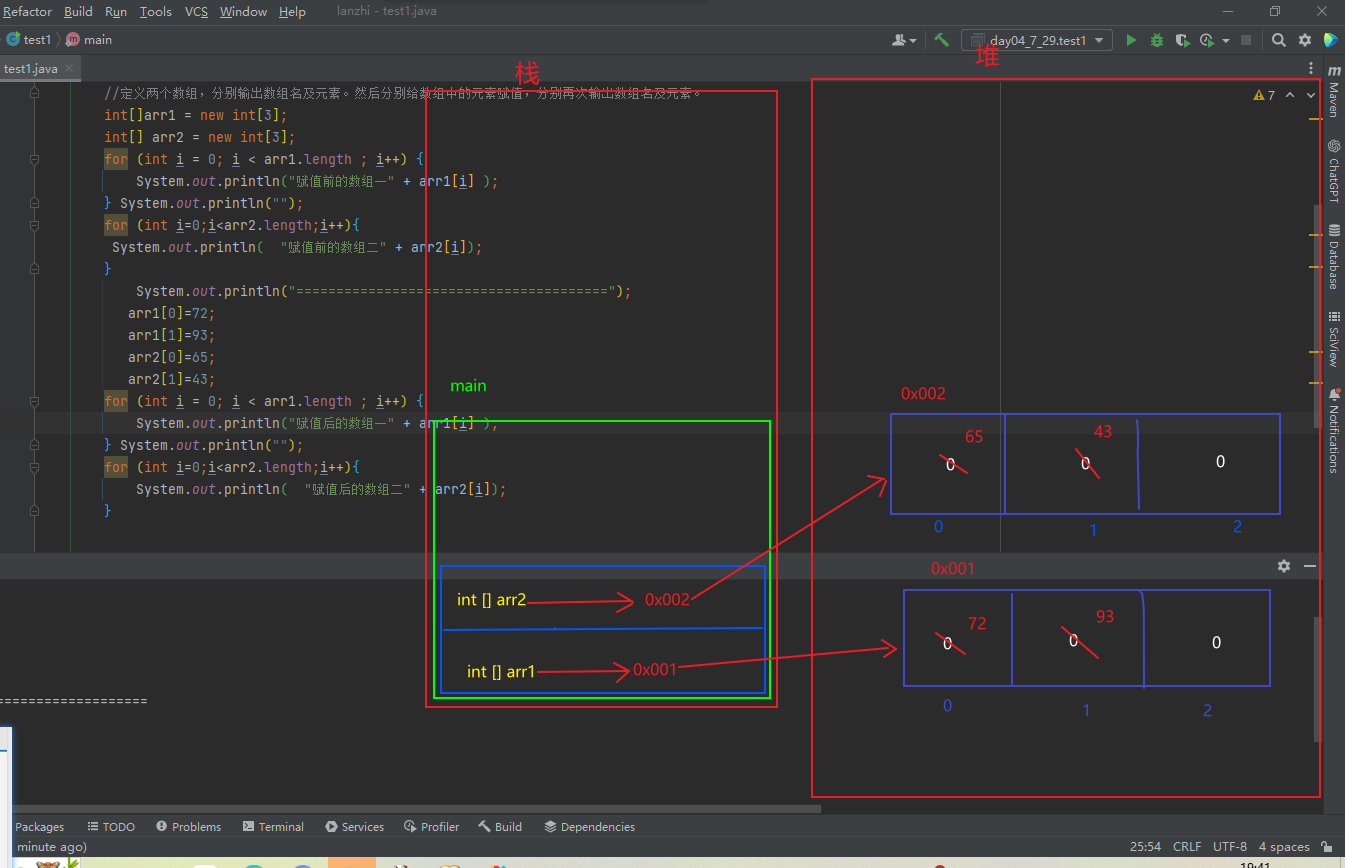Open the Database side panel
1345x868 pixels.
(1333, 257)
